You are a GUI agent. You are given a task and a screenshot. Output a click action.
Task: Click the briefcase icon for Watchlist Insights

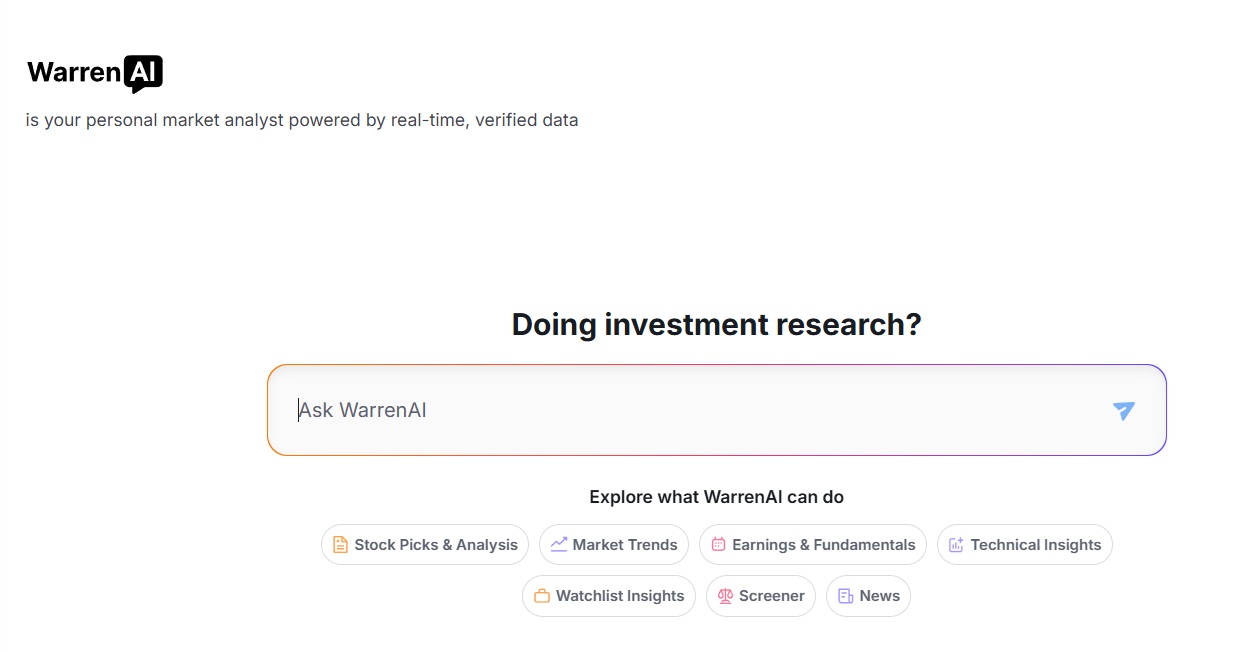tap(541, 596)
